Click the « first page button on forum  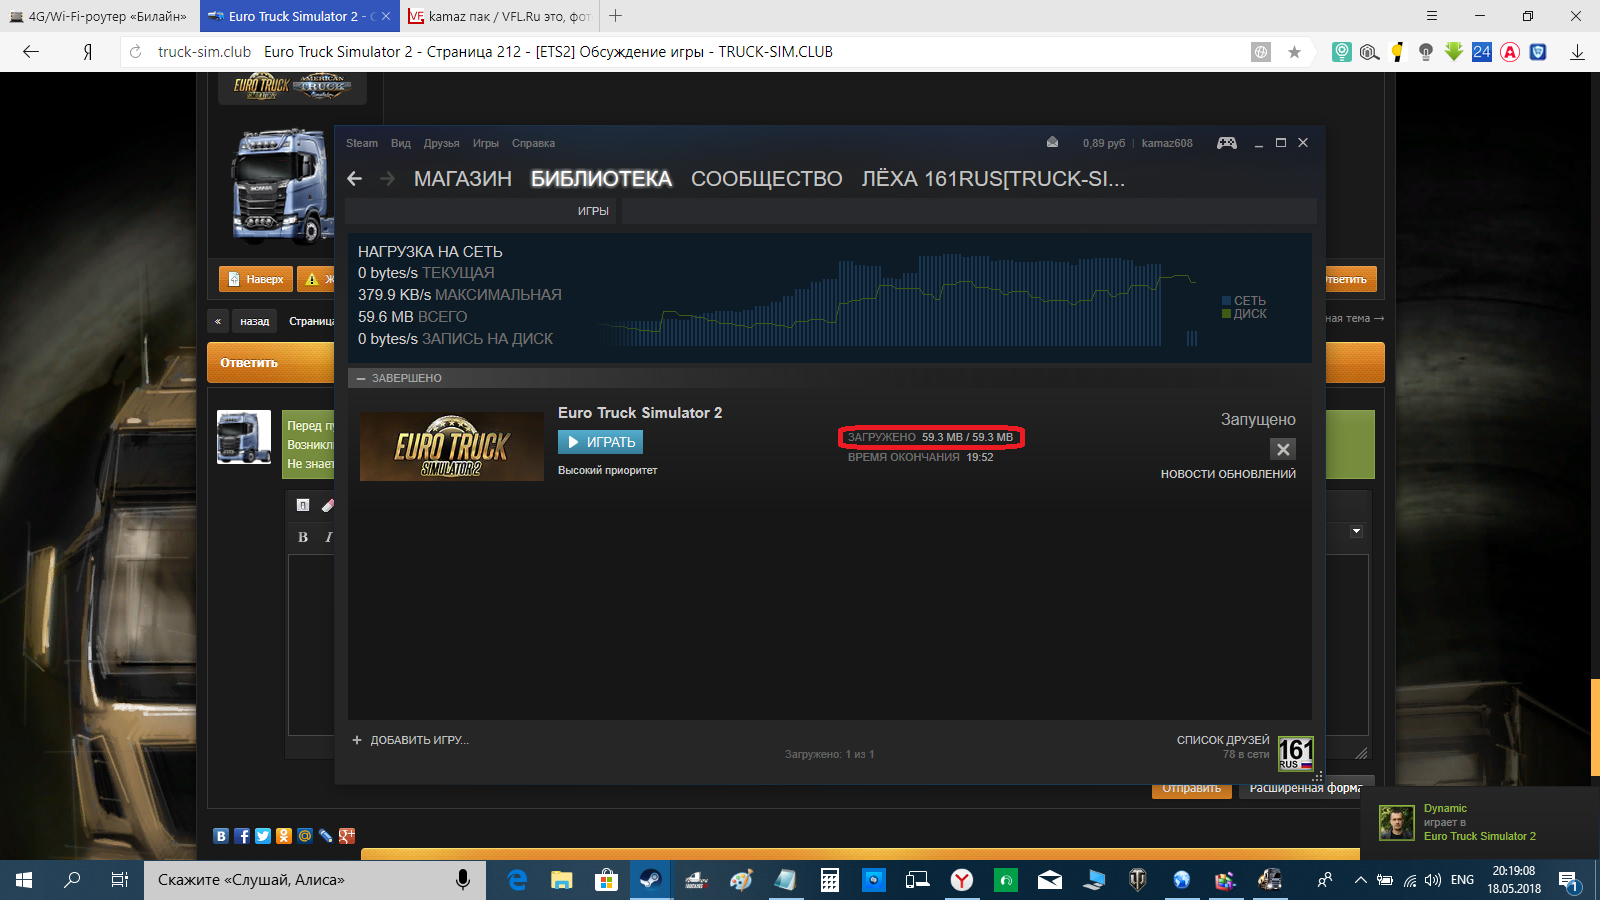(x=218, y=321)
